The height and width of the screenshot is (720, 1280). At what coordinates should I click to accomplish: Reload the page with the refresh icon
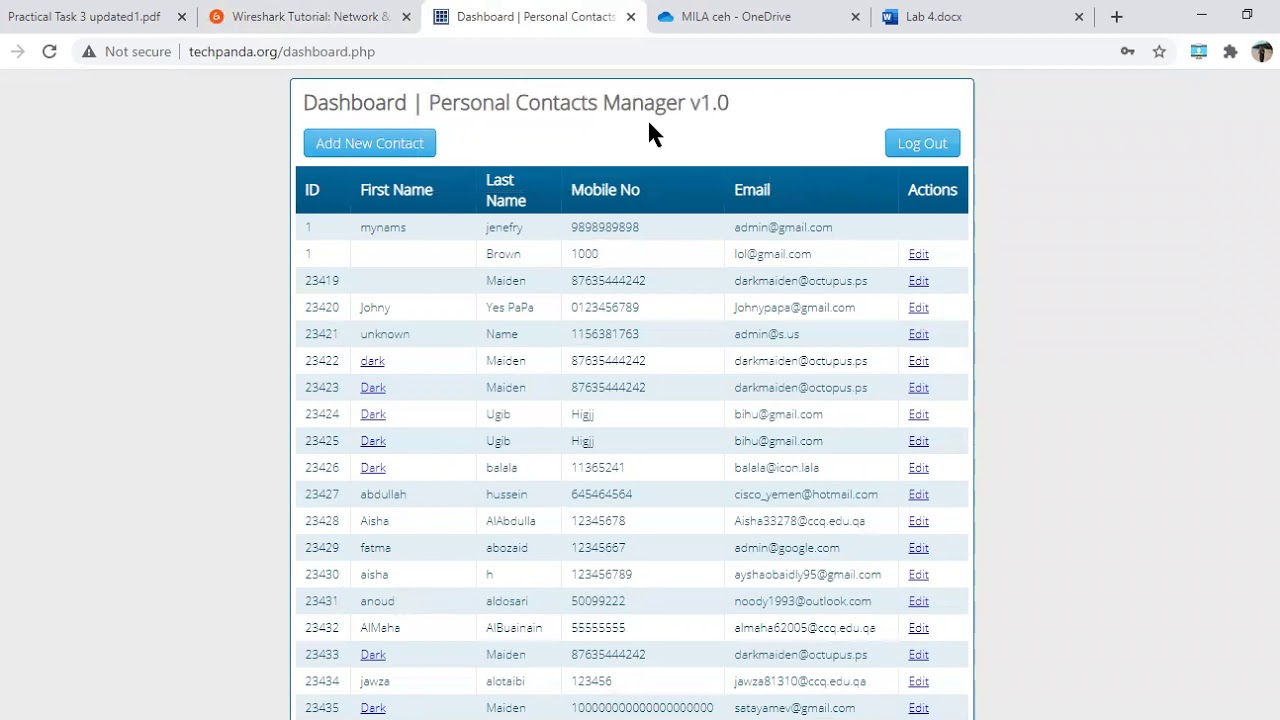tap(49, 52)
